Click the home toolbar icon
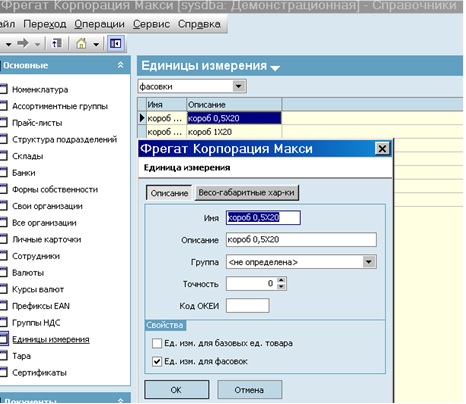 pos(81,43)
